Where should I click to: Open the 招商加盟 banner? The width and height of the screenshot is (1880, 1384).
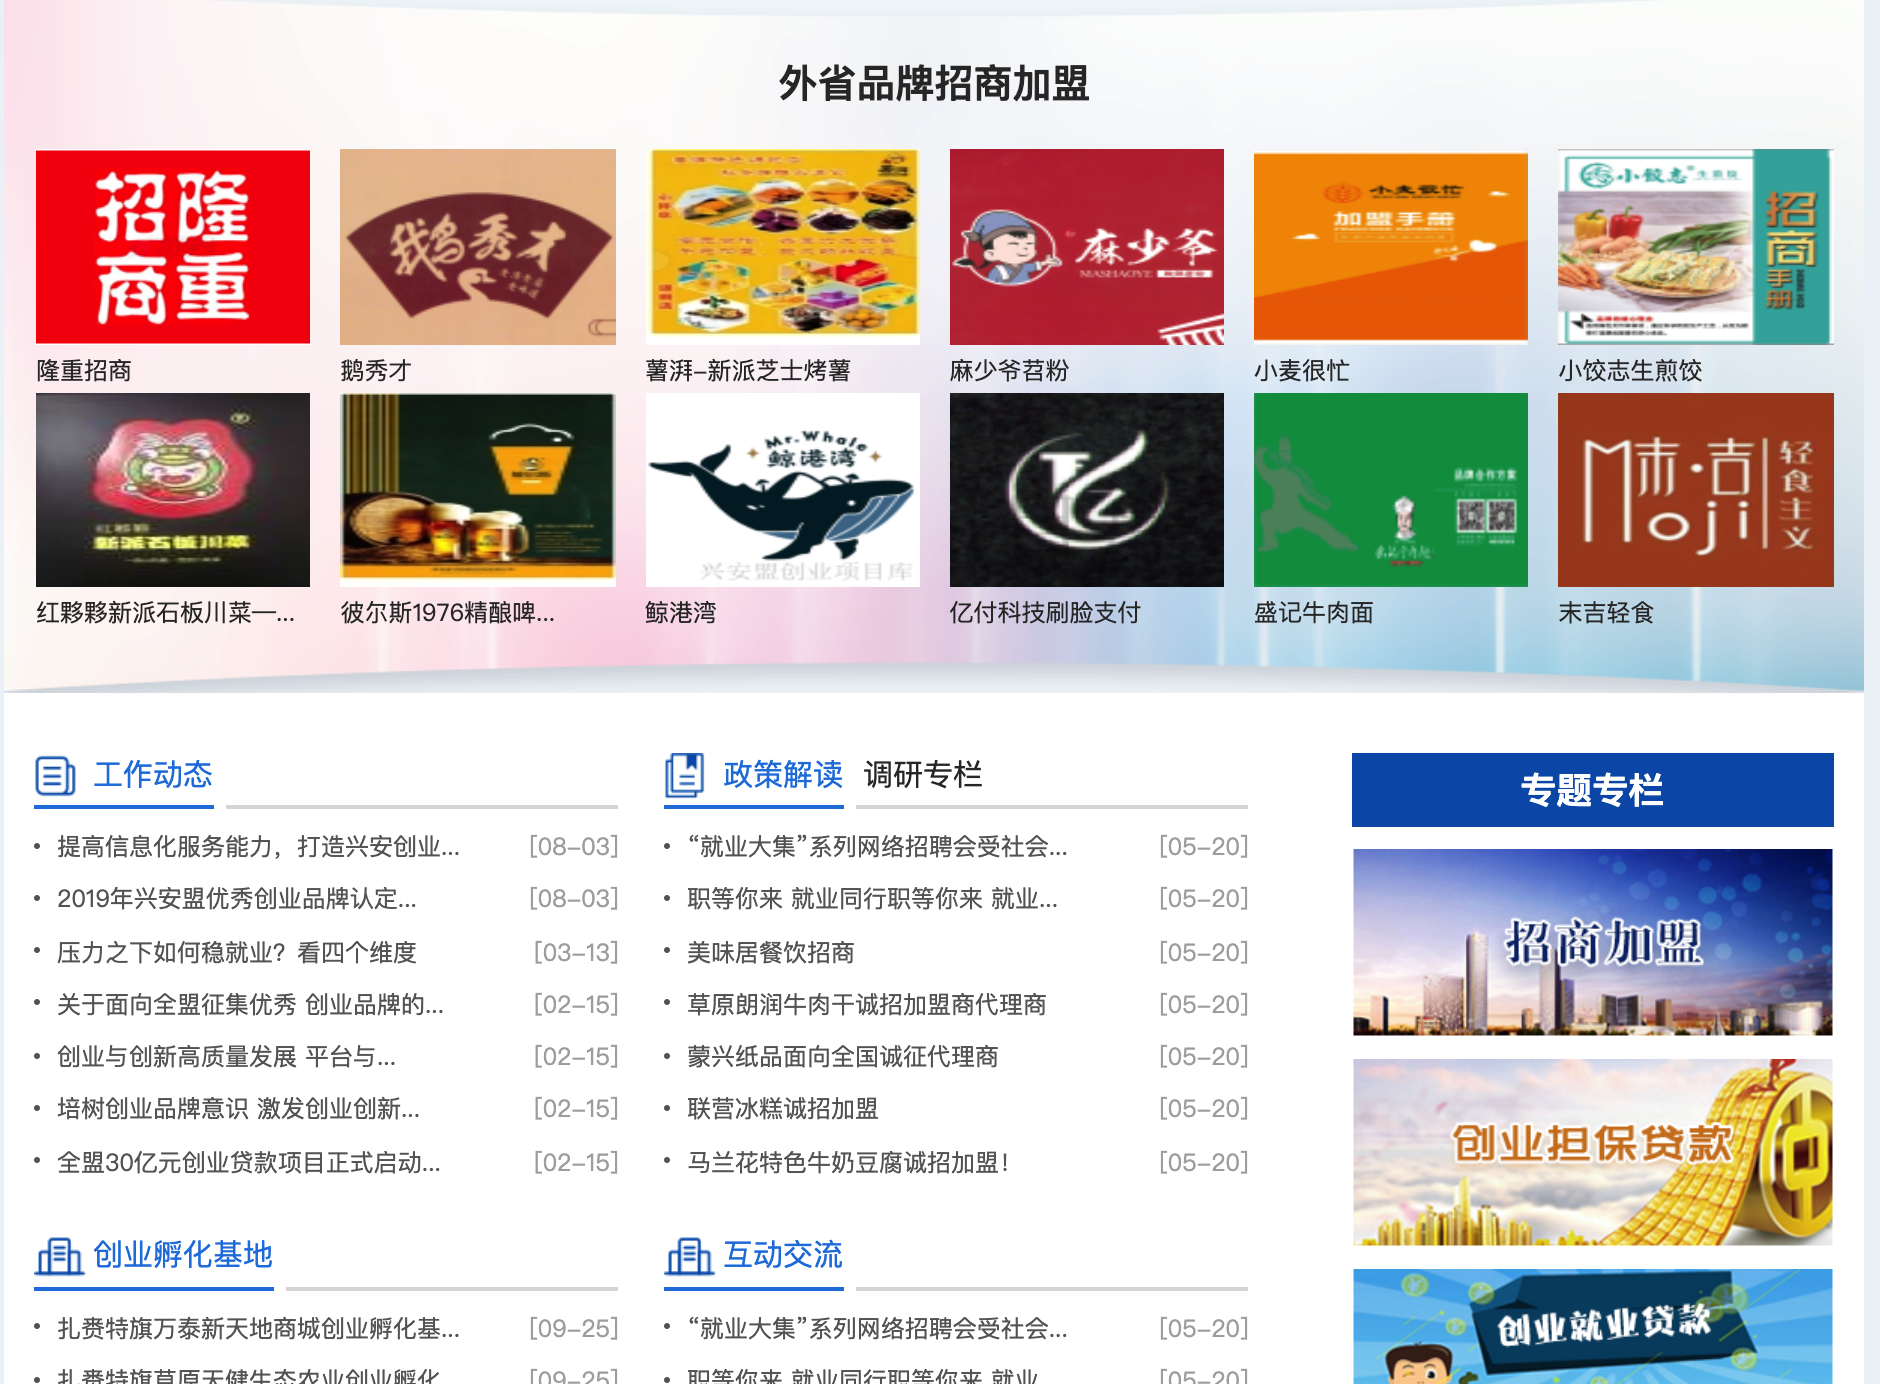point(1593,942)
